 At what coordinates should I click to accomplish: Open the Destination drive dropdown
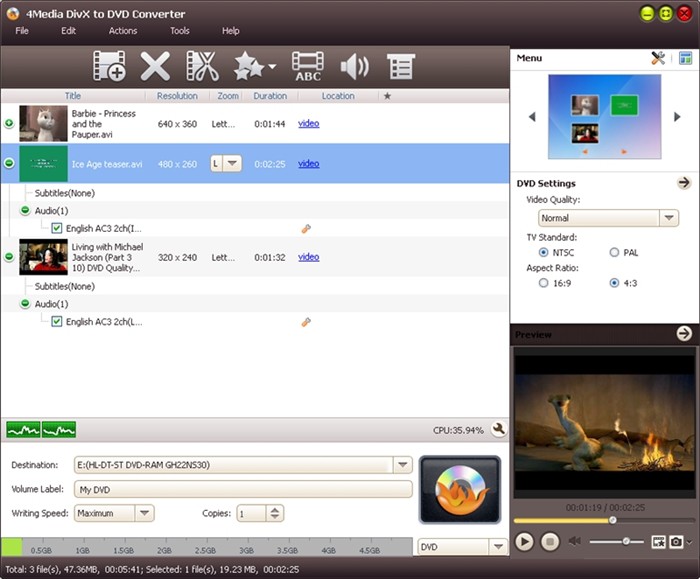pyautogui.click(x=402, y=465)
